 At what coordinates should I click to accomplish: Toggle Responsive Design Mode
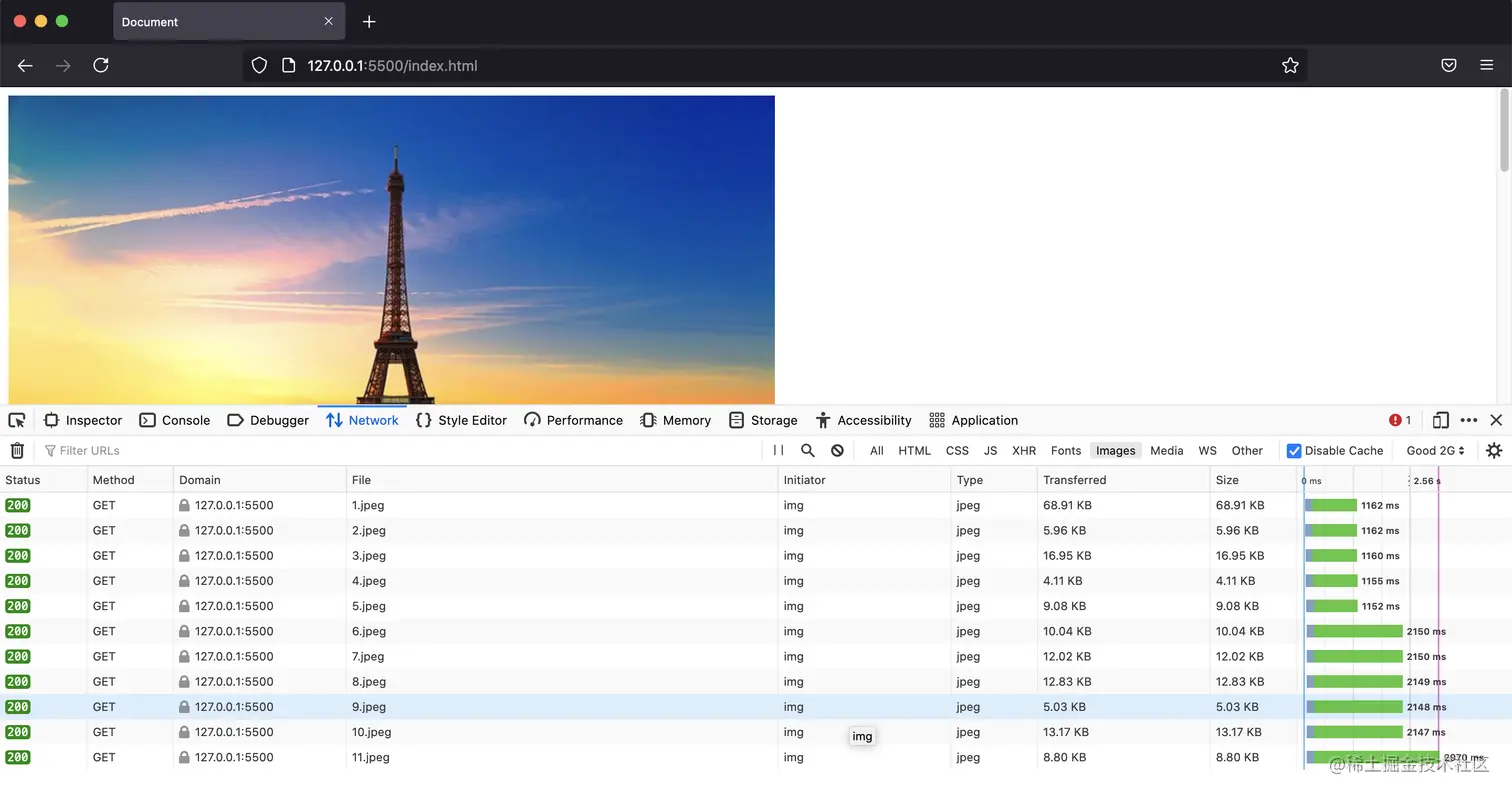click(1440, 420)
